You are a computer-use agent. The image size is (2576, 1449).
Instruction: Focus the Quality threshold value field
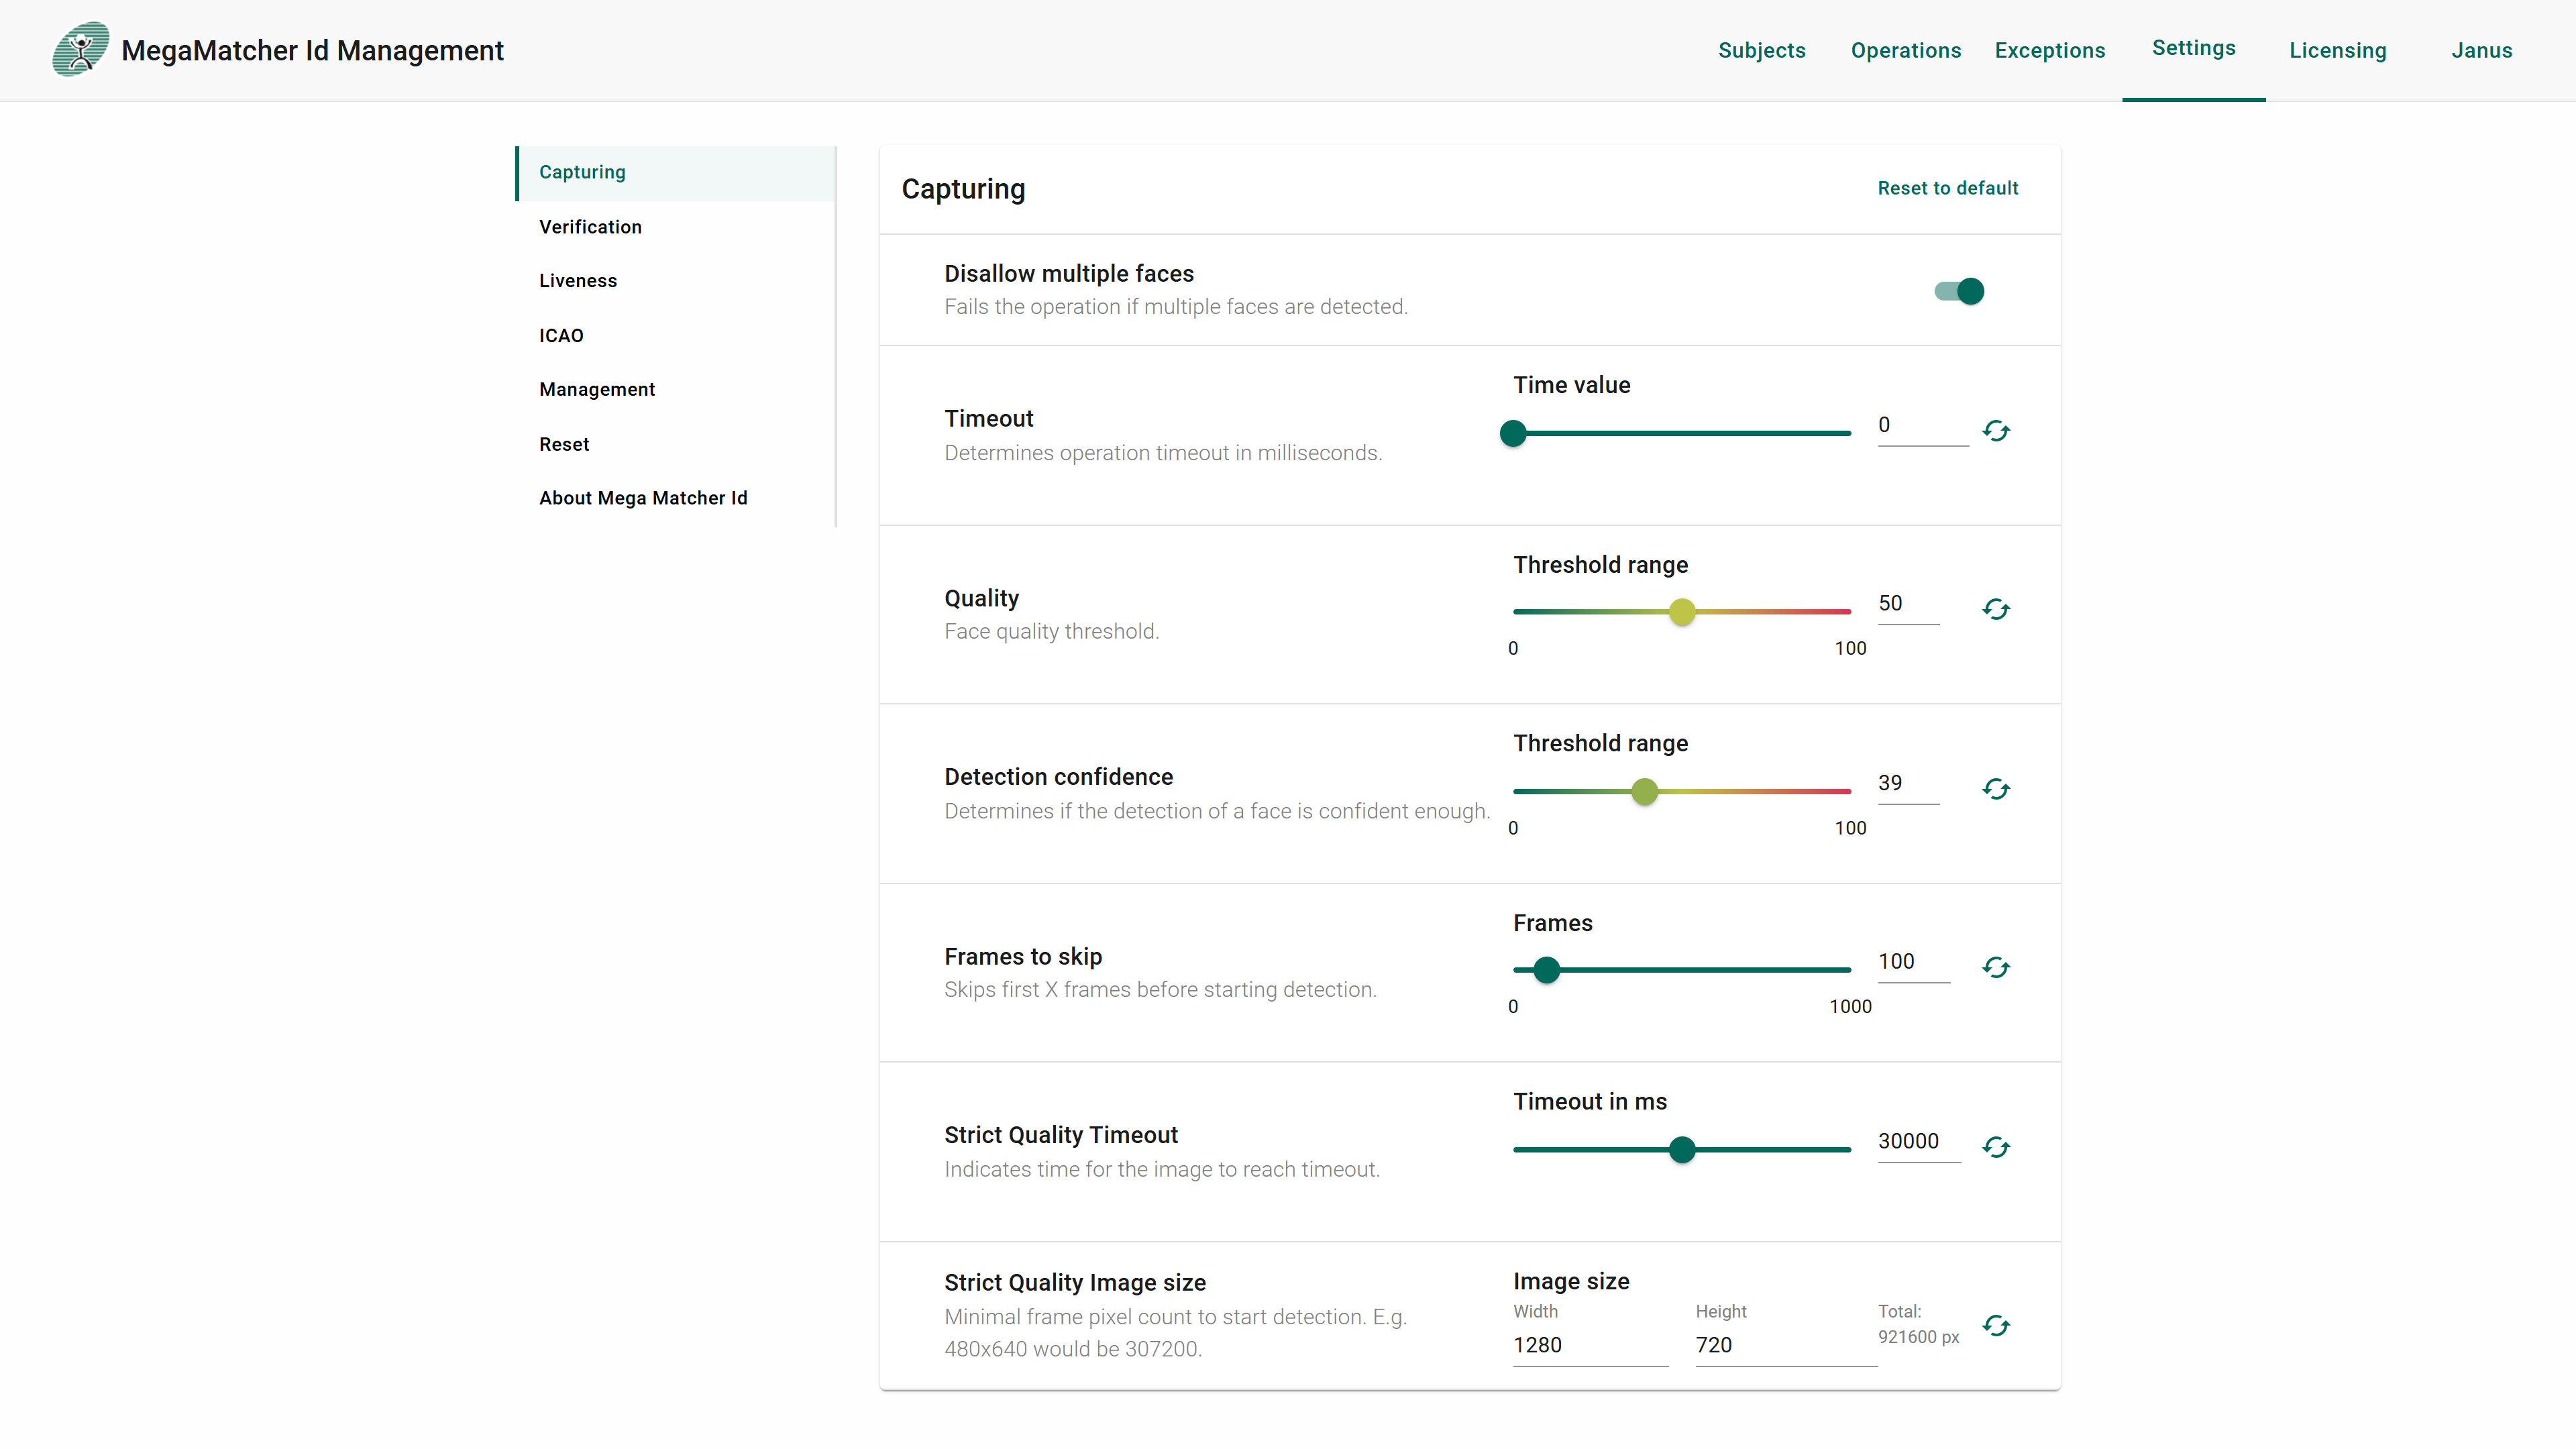click(1908, 604)
